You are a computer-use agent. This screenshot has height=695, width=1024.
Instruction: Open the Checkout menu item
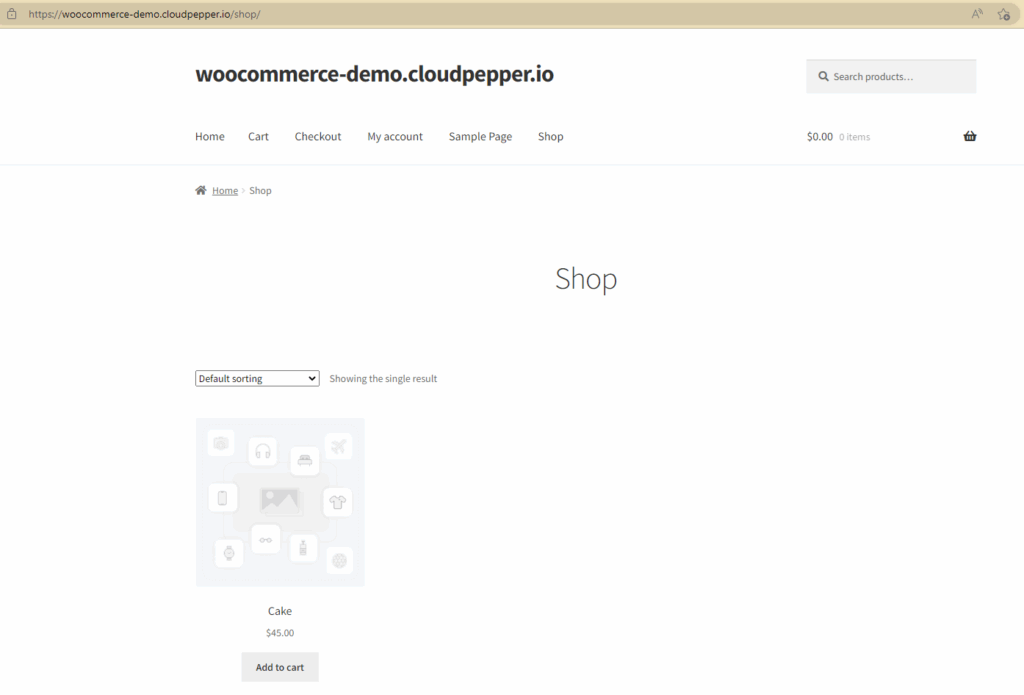pyautogui.click(x=318, y=136)
